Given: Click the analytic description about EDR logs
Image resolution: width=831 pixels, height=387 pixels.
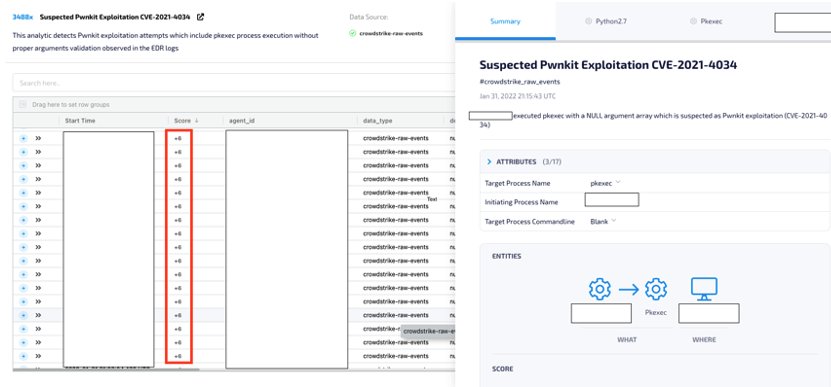Looking at the screenshot, I should [165, 41].
